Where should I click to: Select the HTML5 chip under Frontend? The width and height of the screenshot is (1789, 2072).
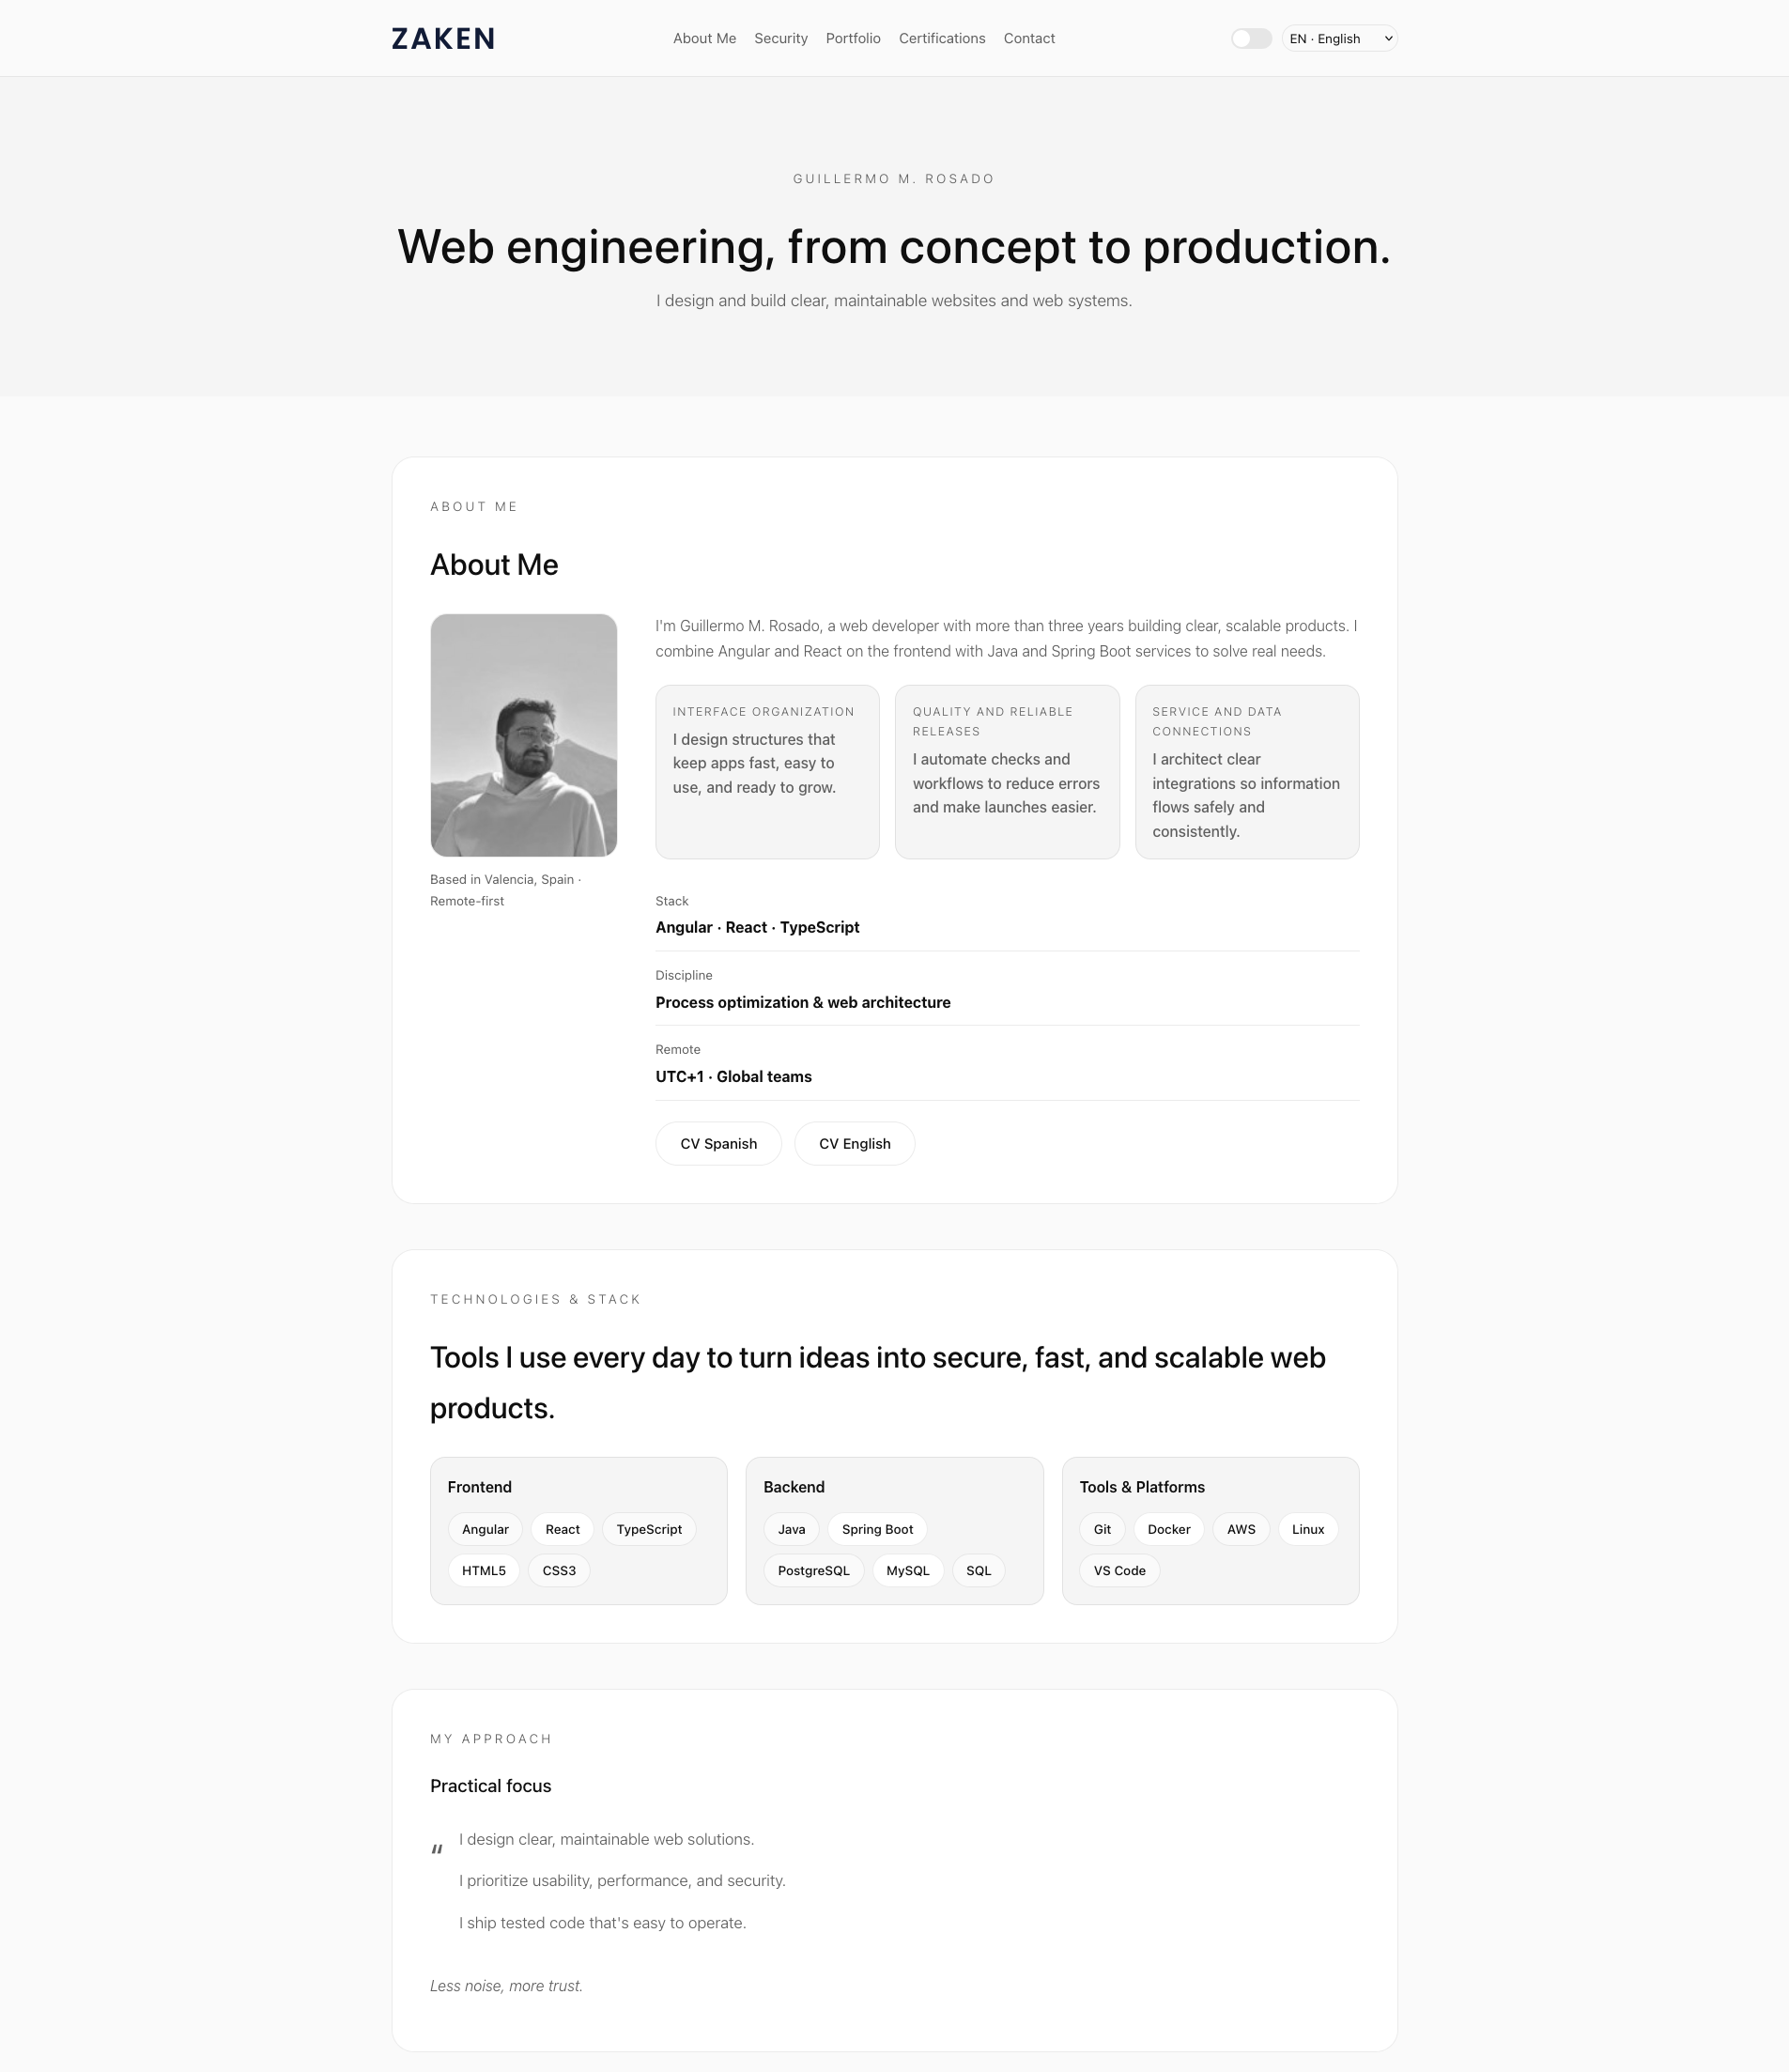pos(483,1570)
